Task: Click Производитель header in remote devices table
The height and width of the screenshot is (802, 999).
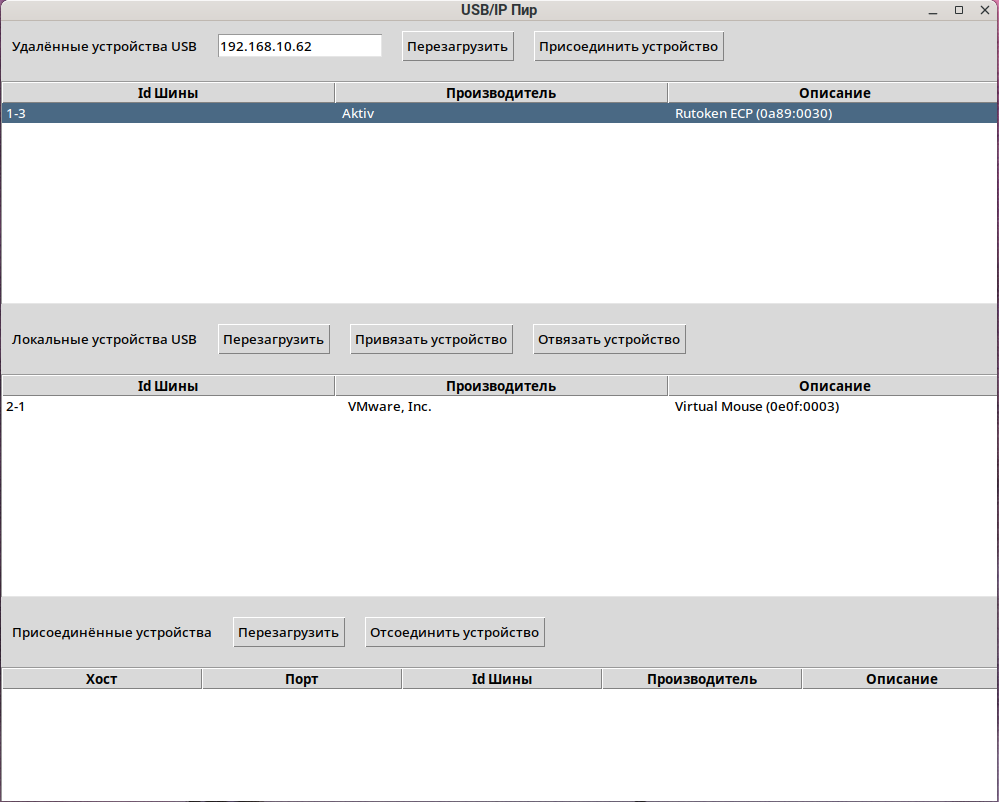Action: (x=501, y=93)
